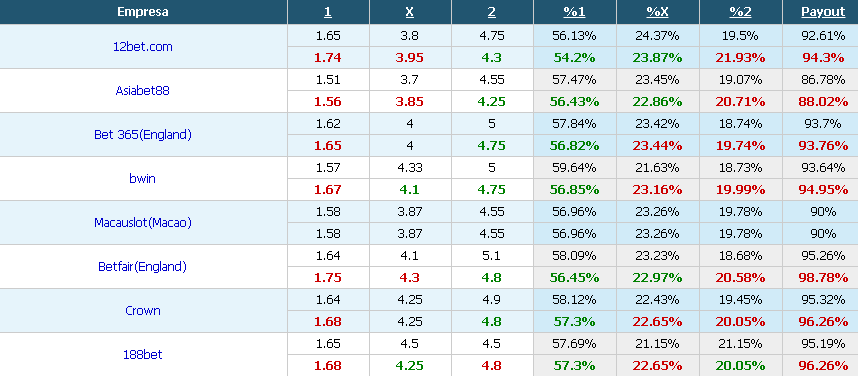Image resolution: width=858 pixels, height=376 pixels.
Task: Open the 188bet bookmaker link
Action: 142,355
